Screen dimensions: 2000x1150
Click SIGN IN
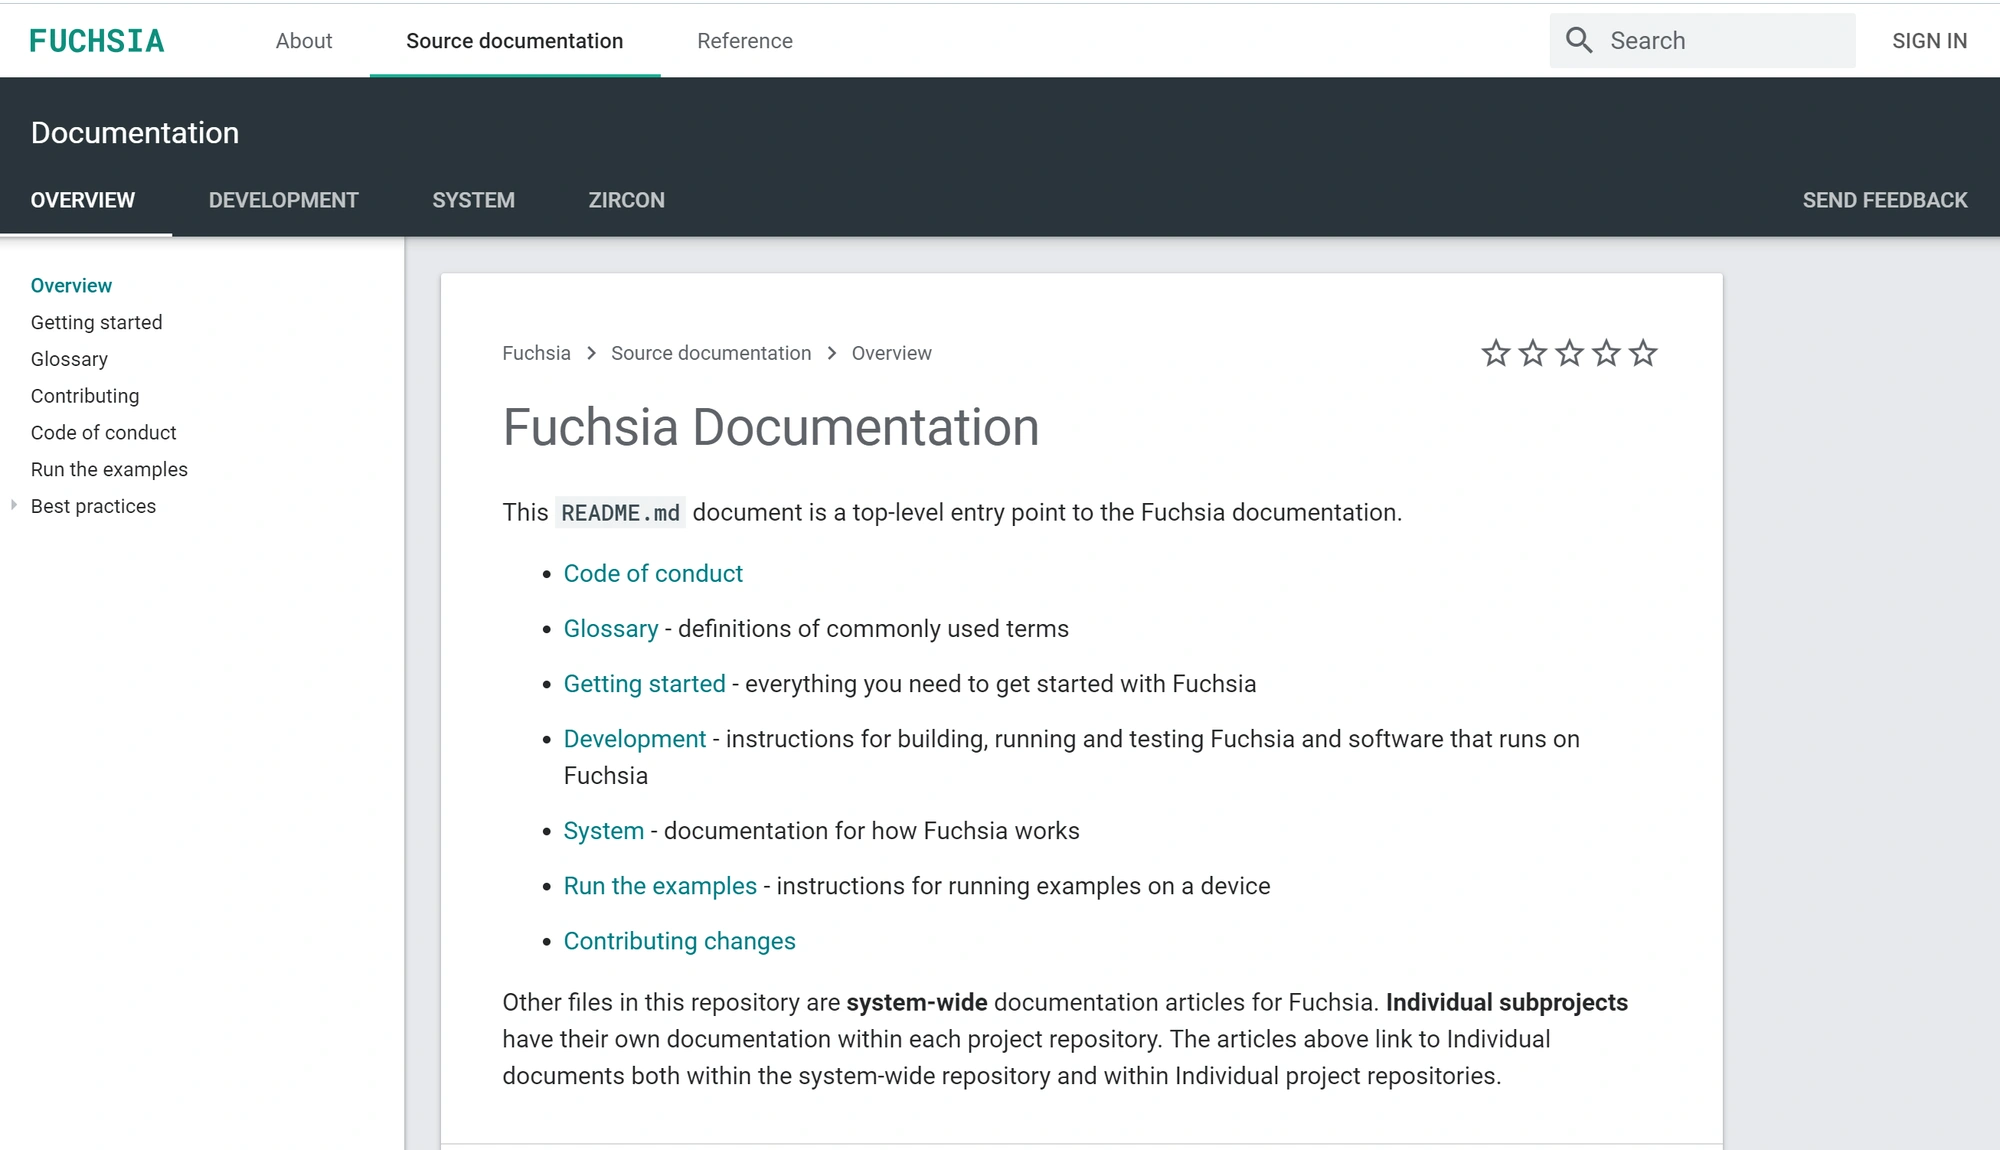[1929, 41]
